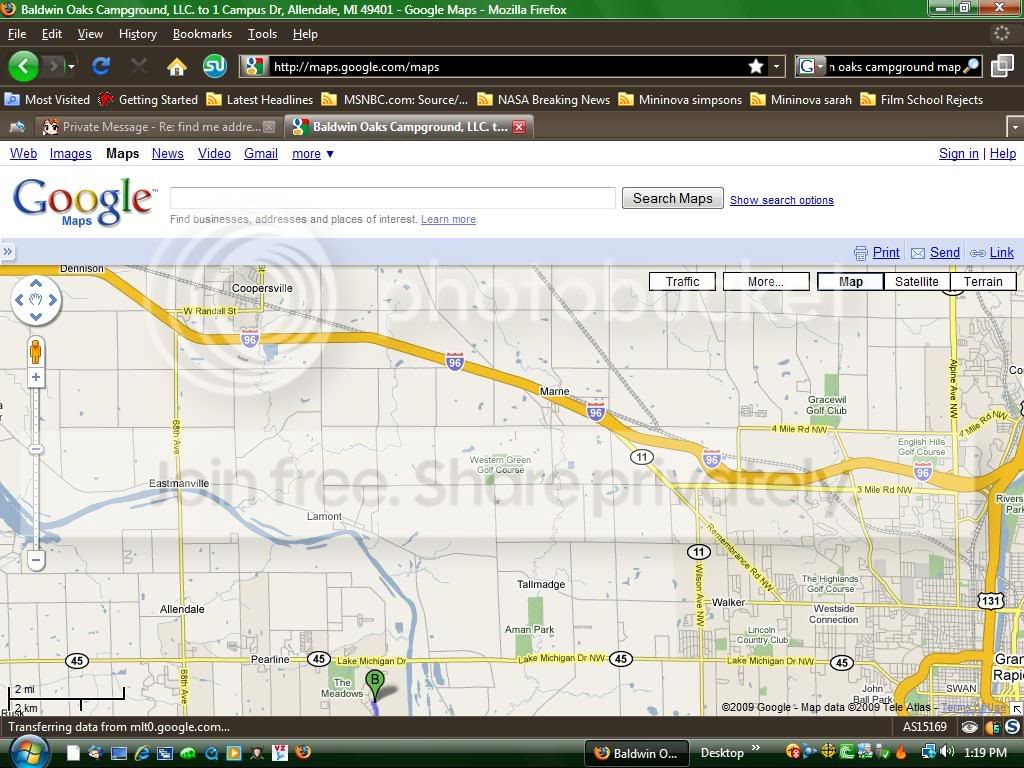
Task: Click the Street View pegman icon
Action: 36,351
